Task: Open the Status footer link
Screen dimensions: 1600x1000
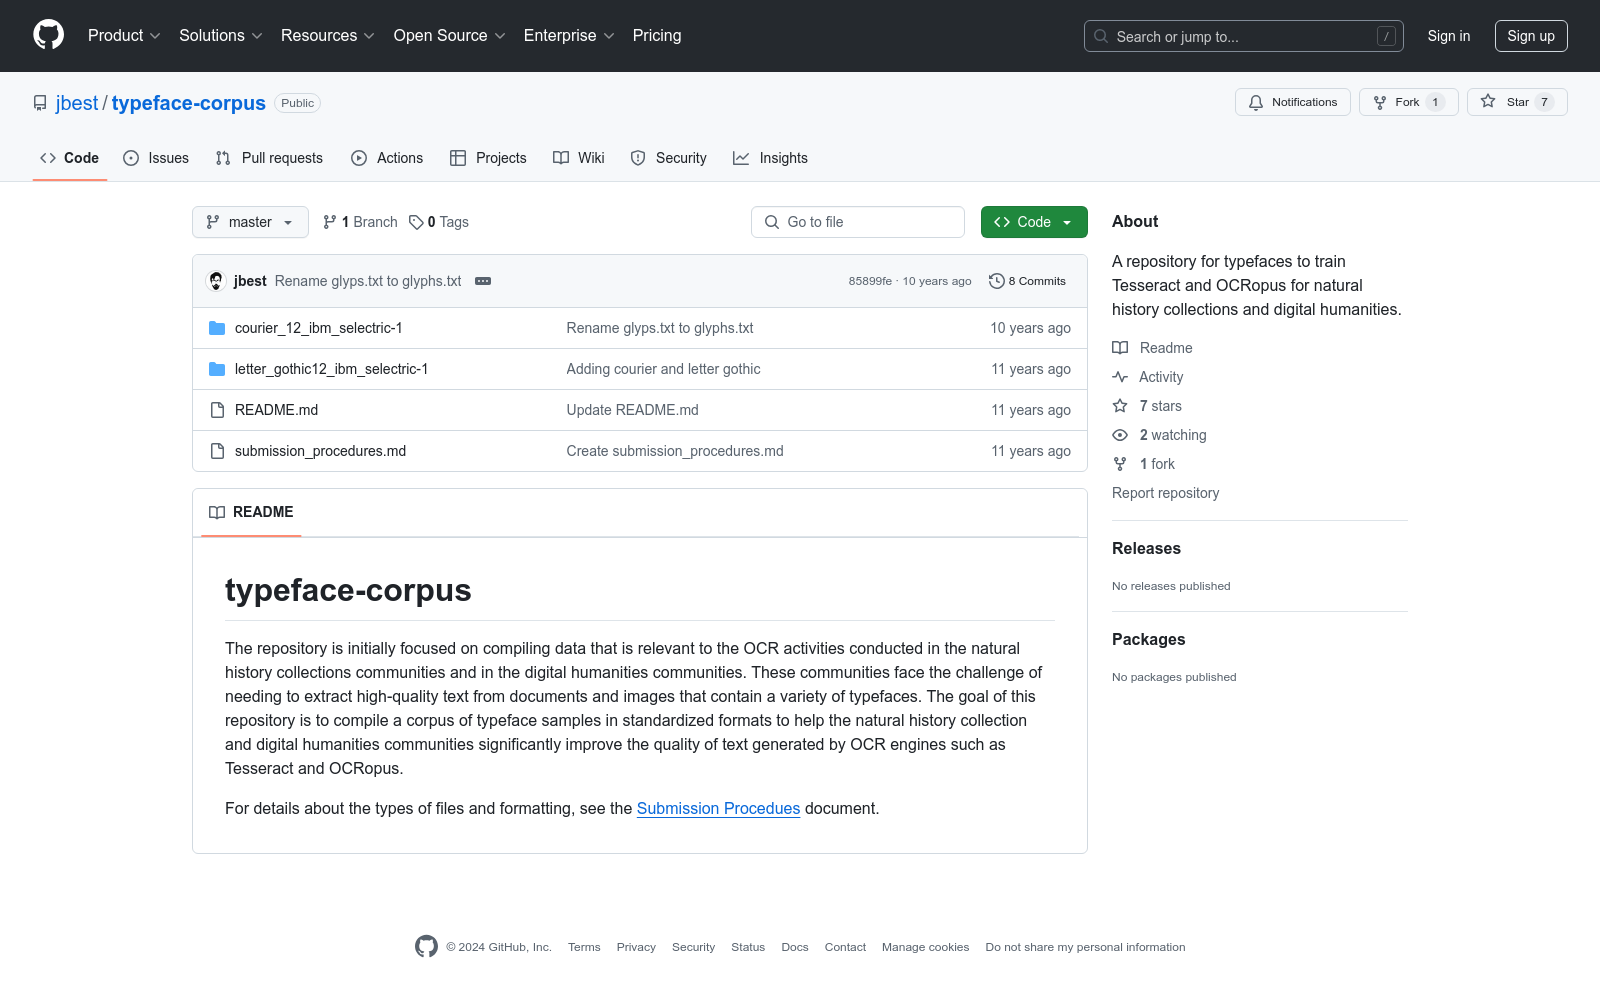Action: 748,947
